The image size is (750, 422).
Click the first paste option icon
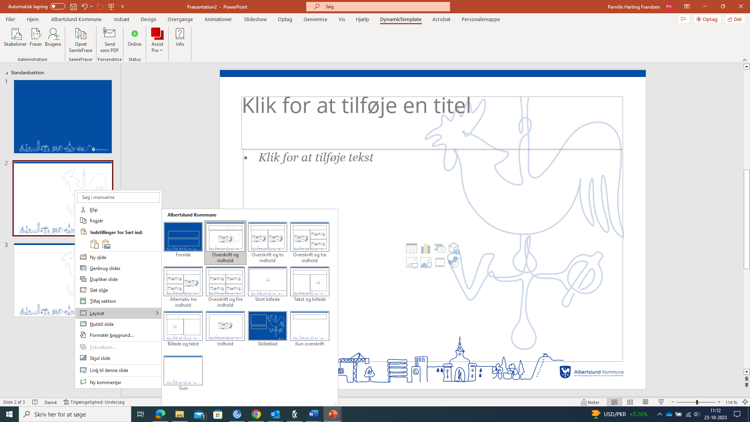(94, 244)
